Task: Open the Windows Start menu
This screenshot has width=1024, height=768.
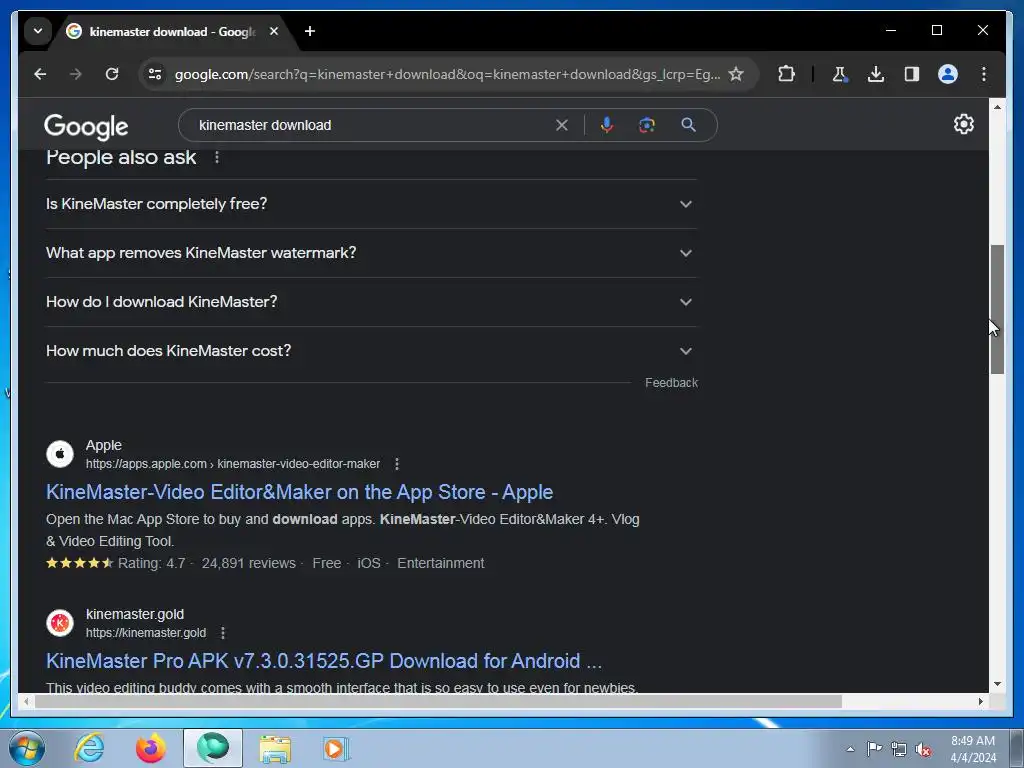Action: tap(27, 748)
